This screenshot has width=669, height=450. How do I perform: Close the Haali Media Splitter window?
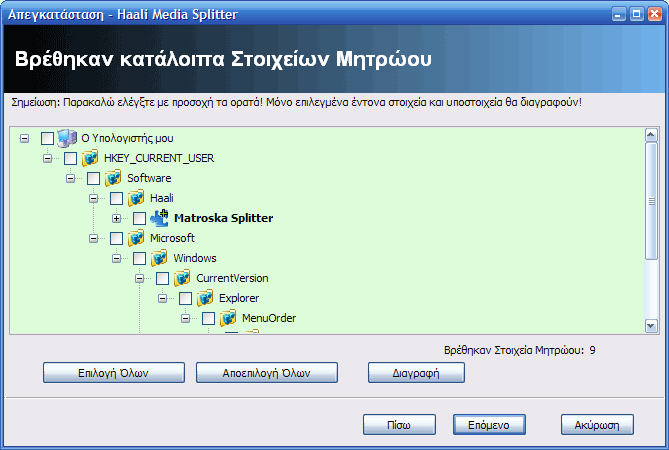(x=654, y=14)
